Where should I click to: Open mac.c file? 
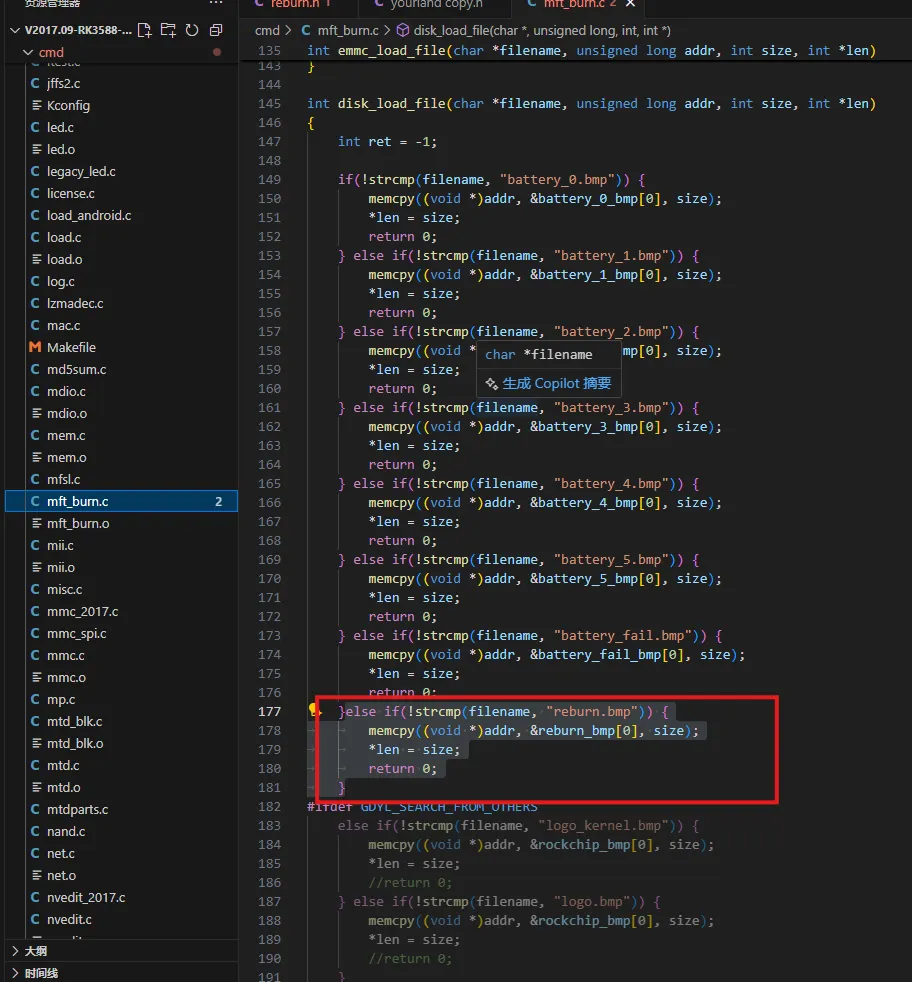[122, 325]
